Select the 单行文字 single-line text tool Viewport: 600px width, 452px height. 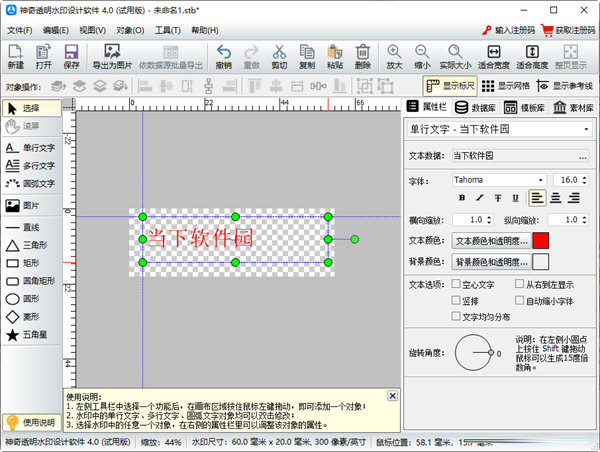click(32, 148)
